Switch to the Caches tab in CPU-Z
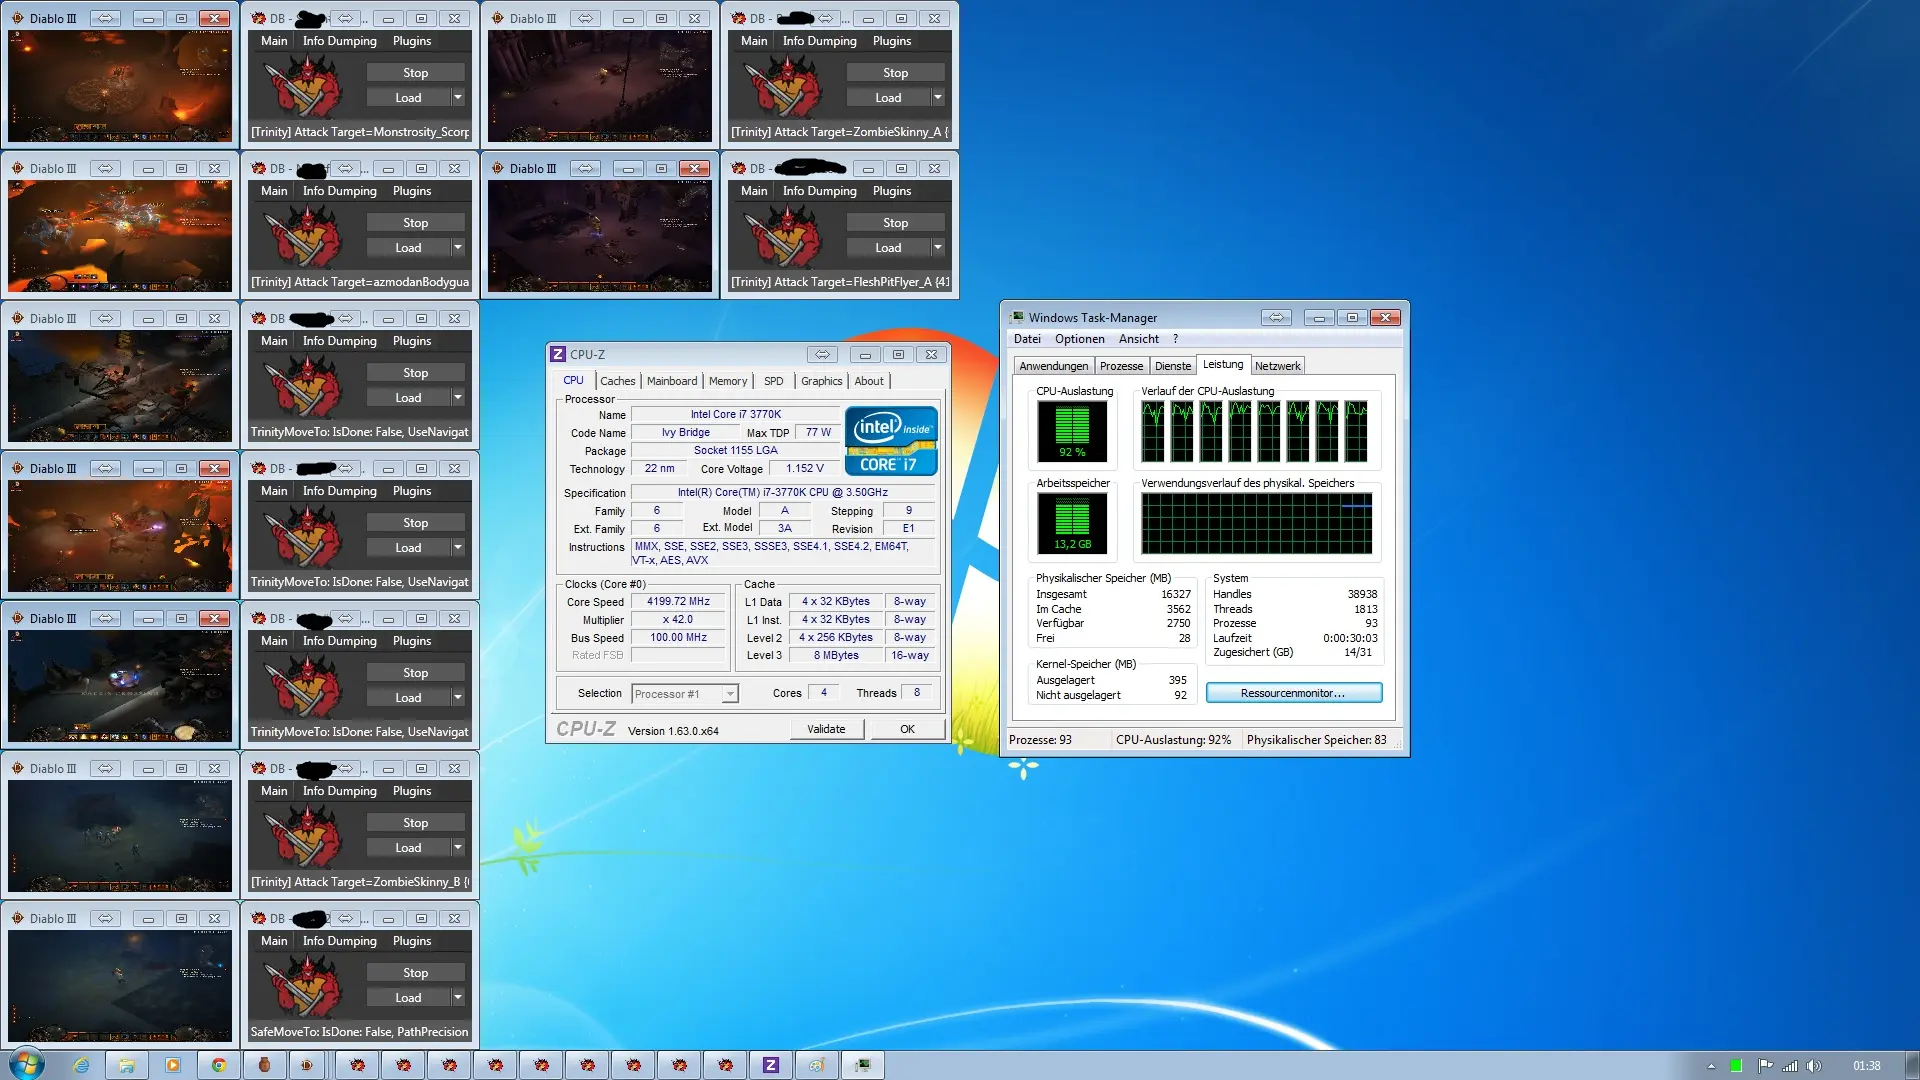Screen dimensions: 1920x1080 (617, 381)
